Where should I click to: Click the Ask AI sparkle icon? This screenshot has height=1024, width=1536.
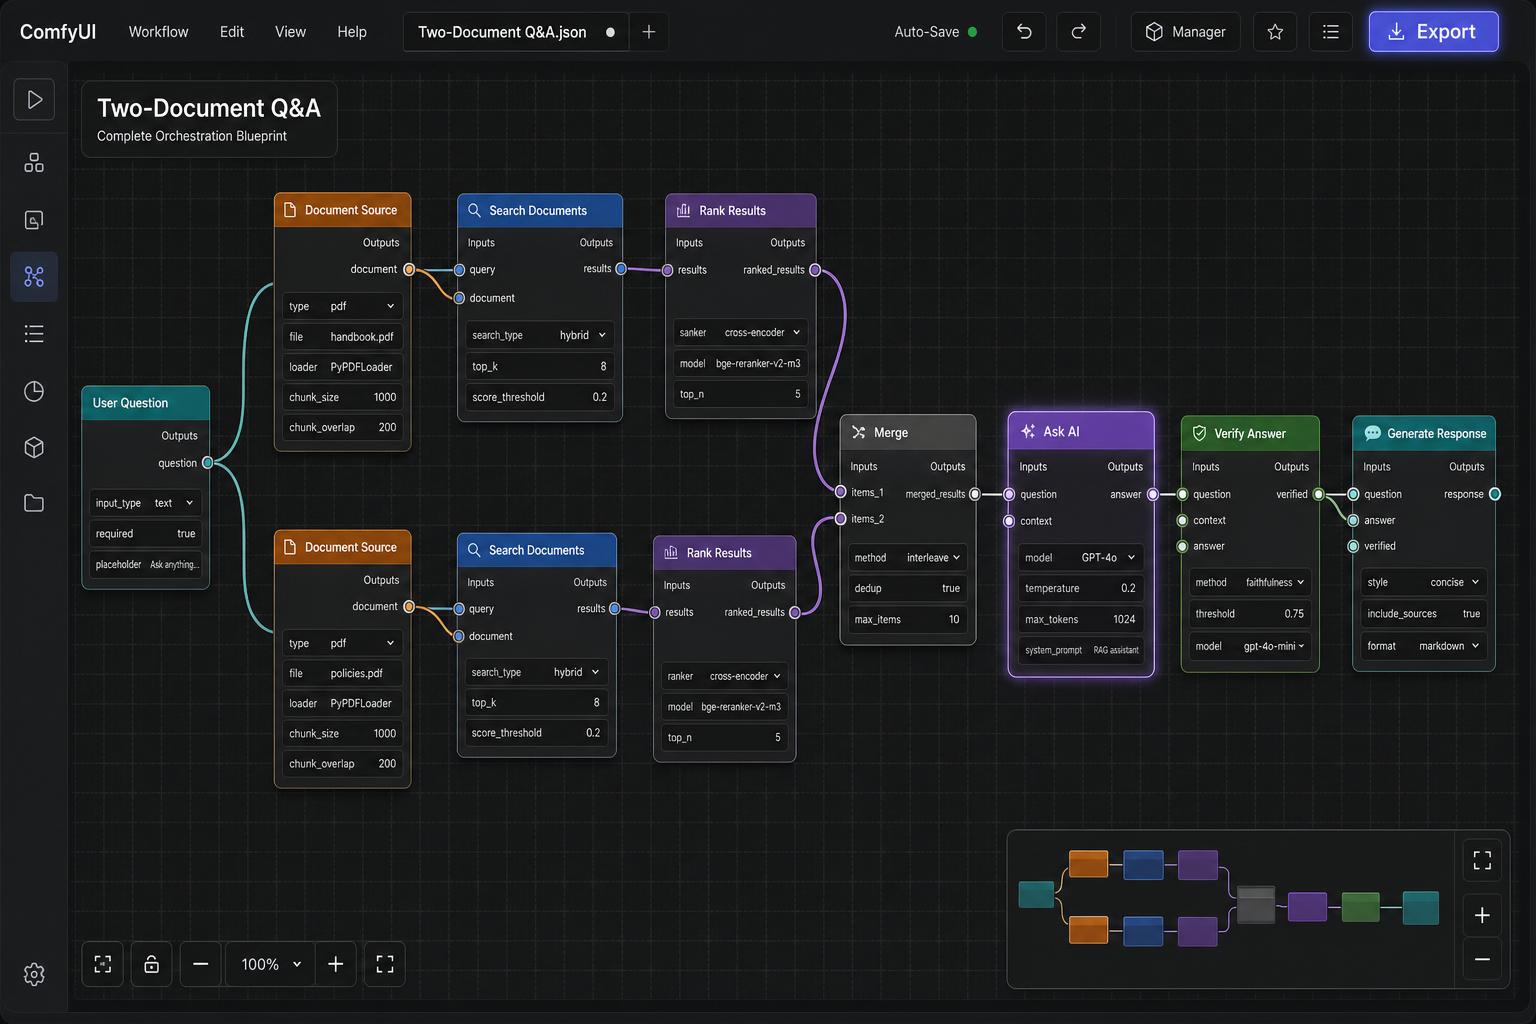tap(1027, 431)
